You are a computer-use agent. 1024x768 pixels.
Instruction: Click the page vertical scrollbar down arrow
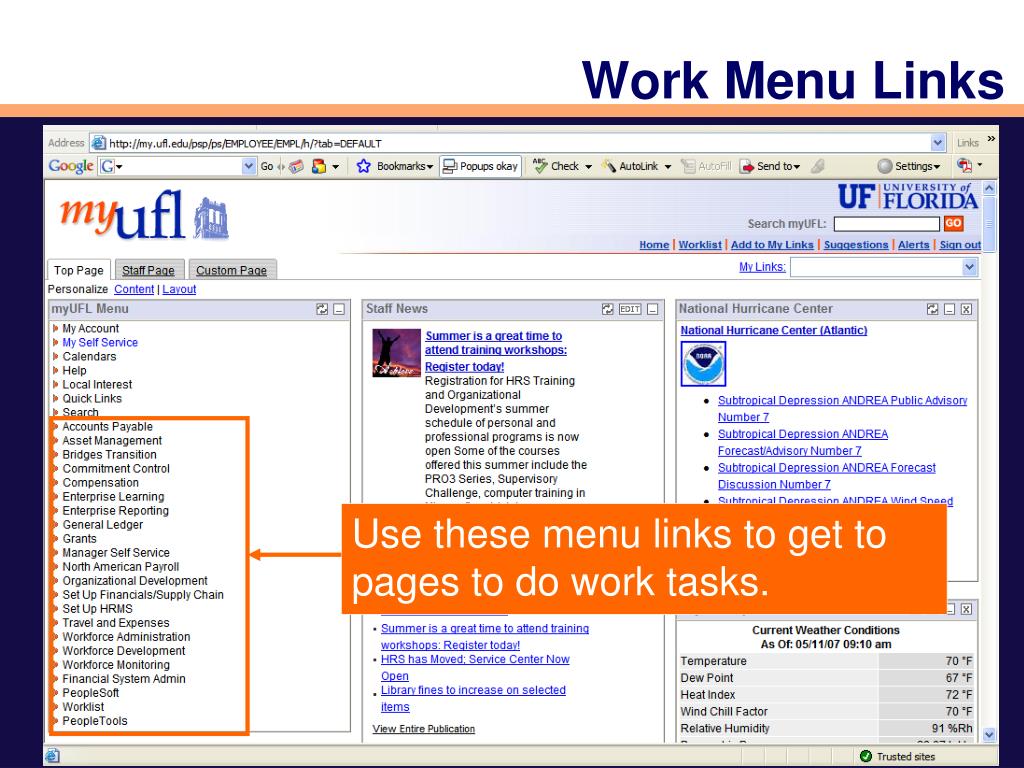[989, 735]
